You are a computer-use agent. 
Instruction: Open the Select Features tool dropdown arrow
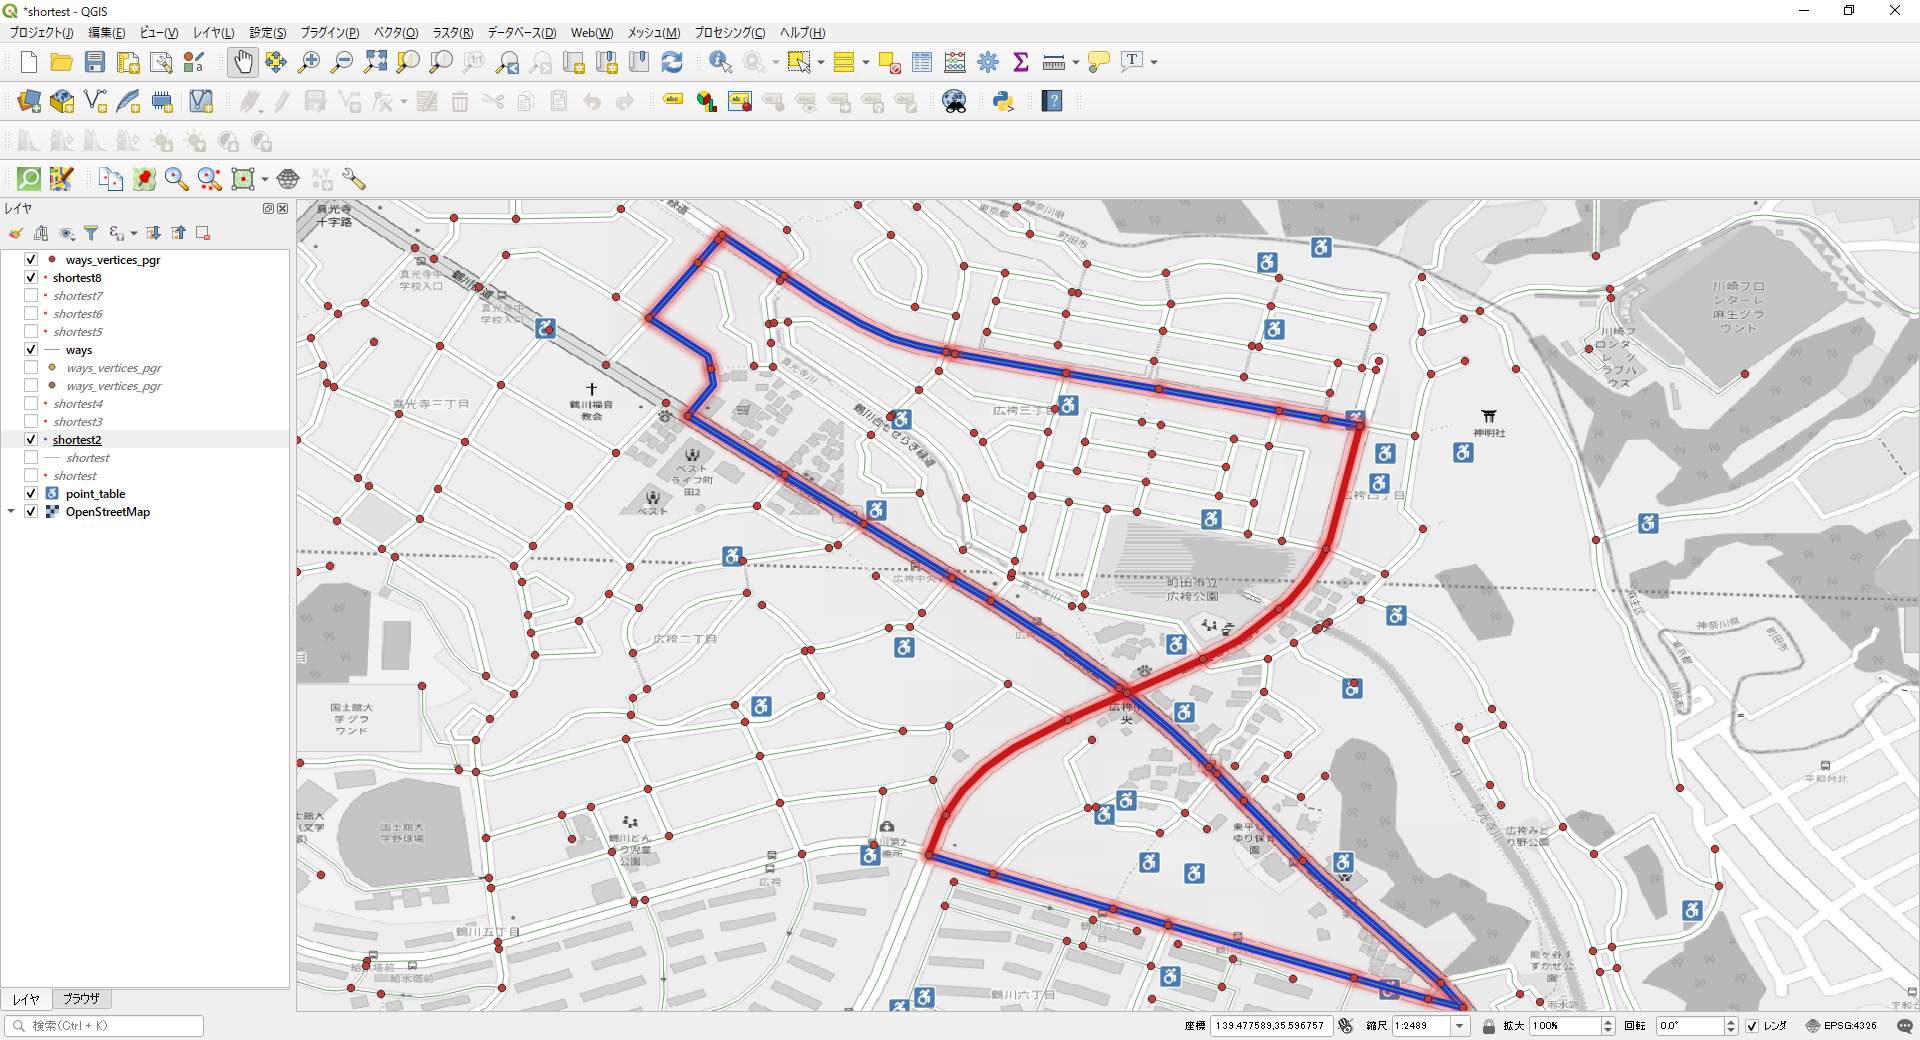pyautogui.click(x=821, y=62)
